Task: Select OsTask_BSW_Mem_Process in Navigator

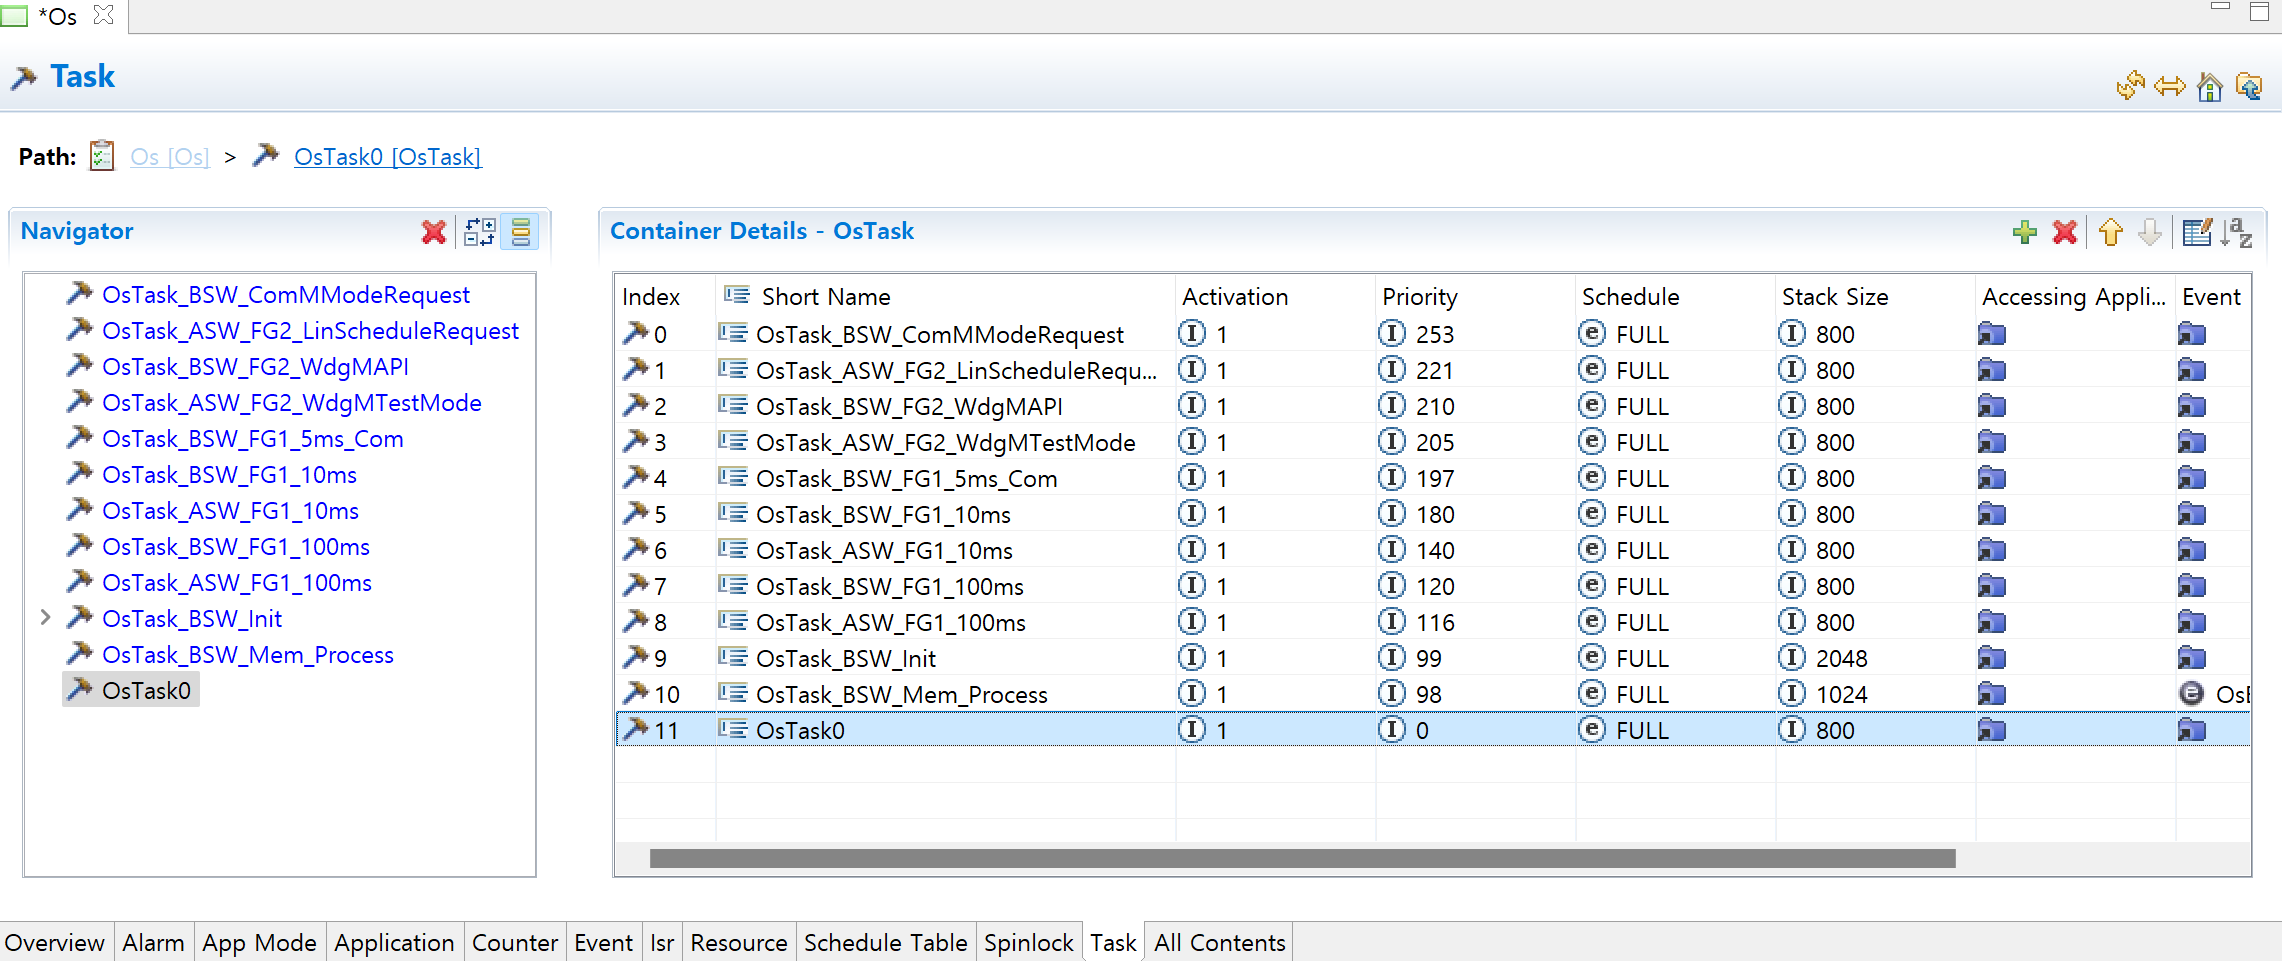Action: [x=248, y=655]
